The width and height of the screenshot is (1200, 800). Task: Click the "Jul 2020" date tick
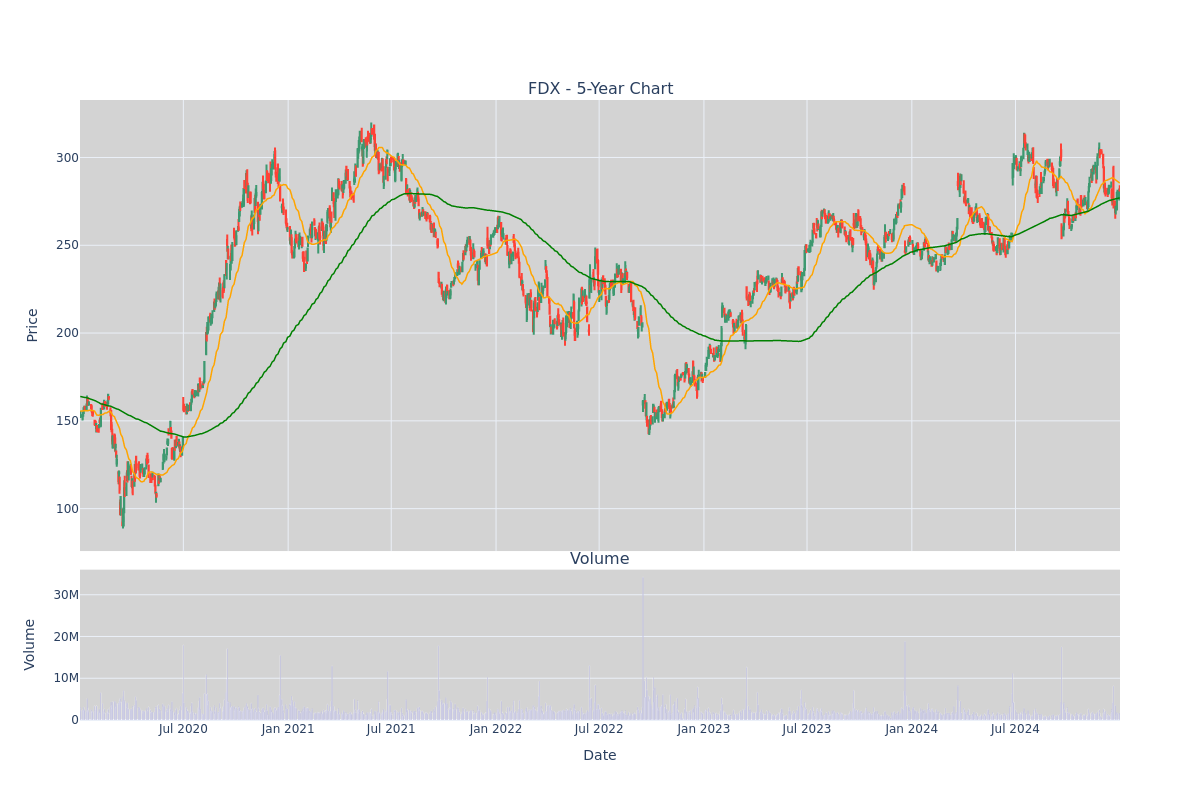(183, 729)
